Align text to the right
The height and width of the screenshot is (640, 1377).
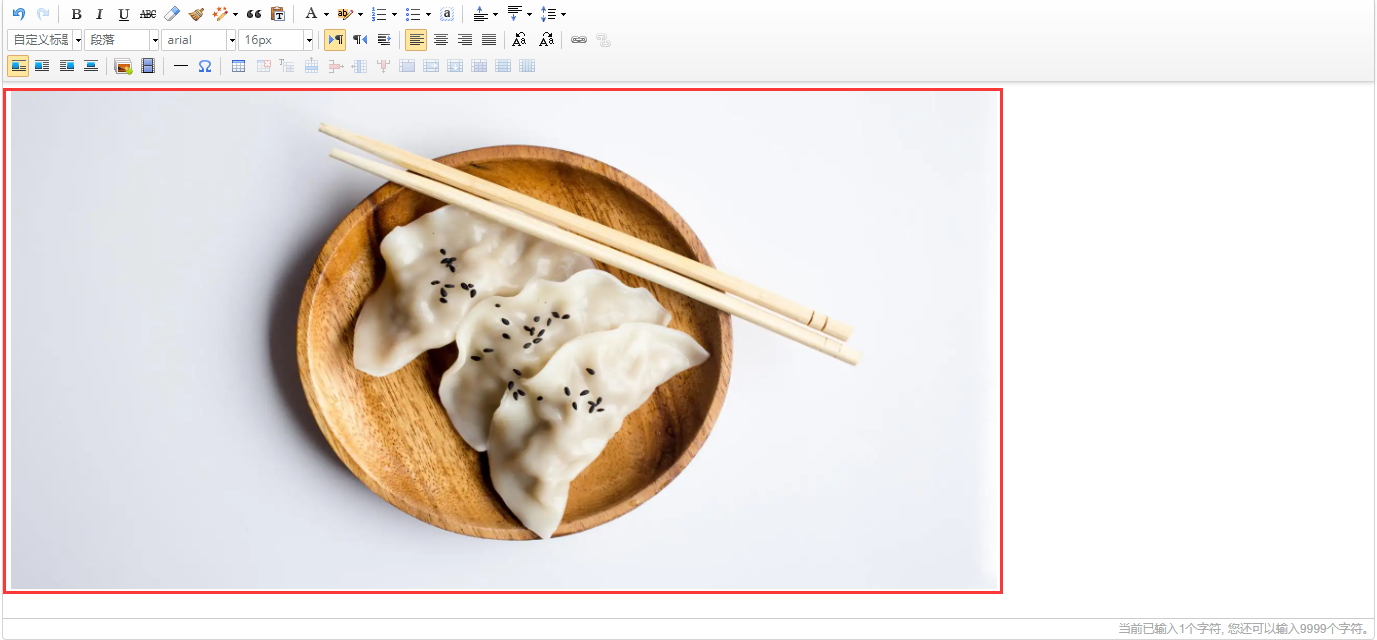(464, 40)
